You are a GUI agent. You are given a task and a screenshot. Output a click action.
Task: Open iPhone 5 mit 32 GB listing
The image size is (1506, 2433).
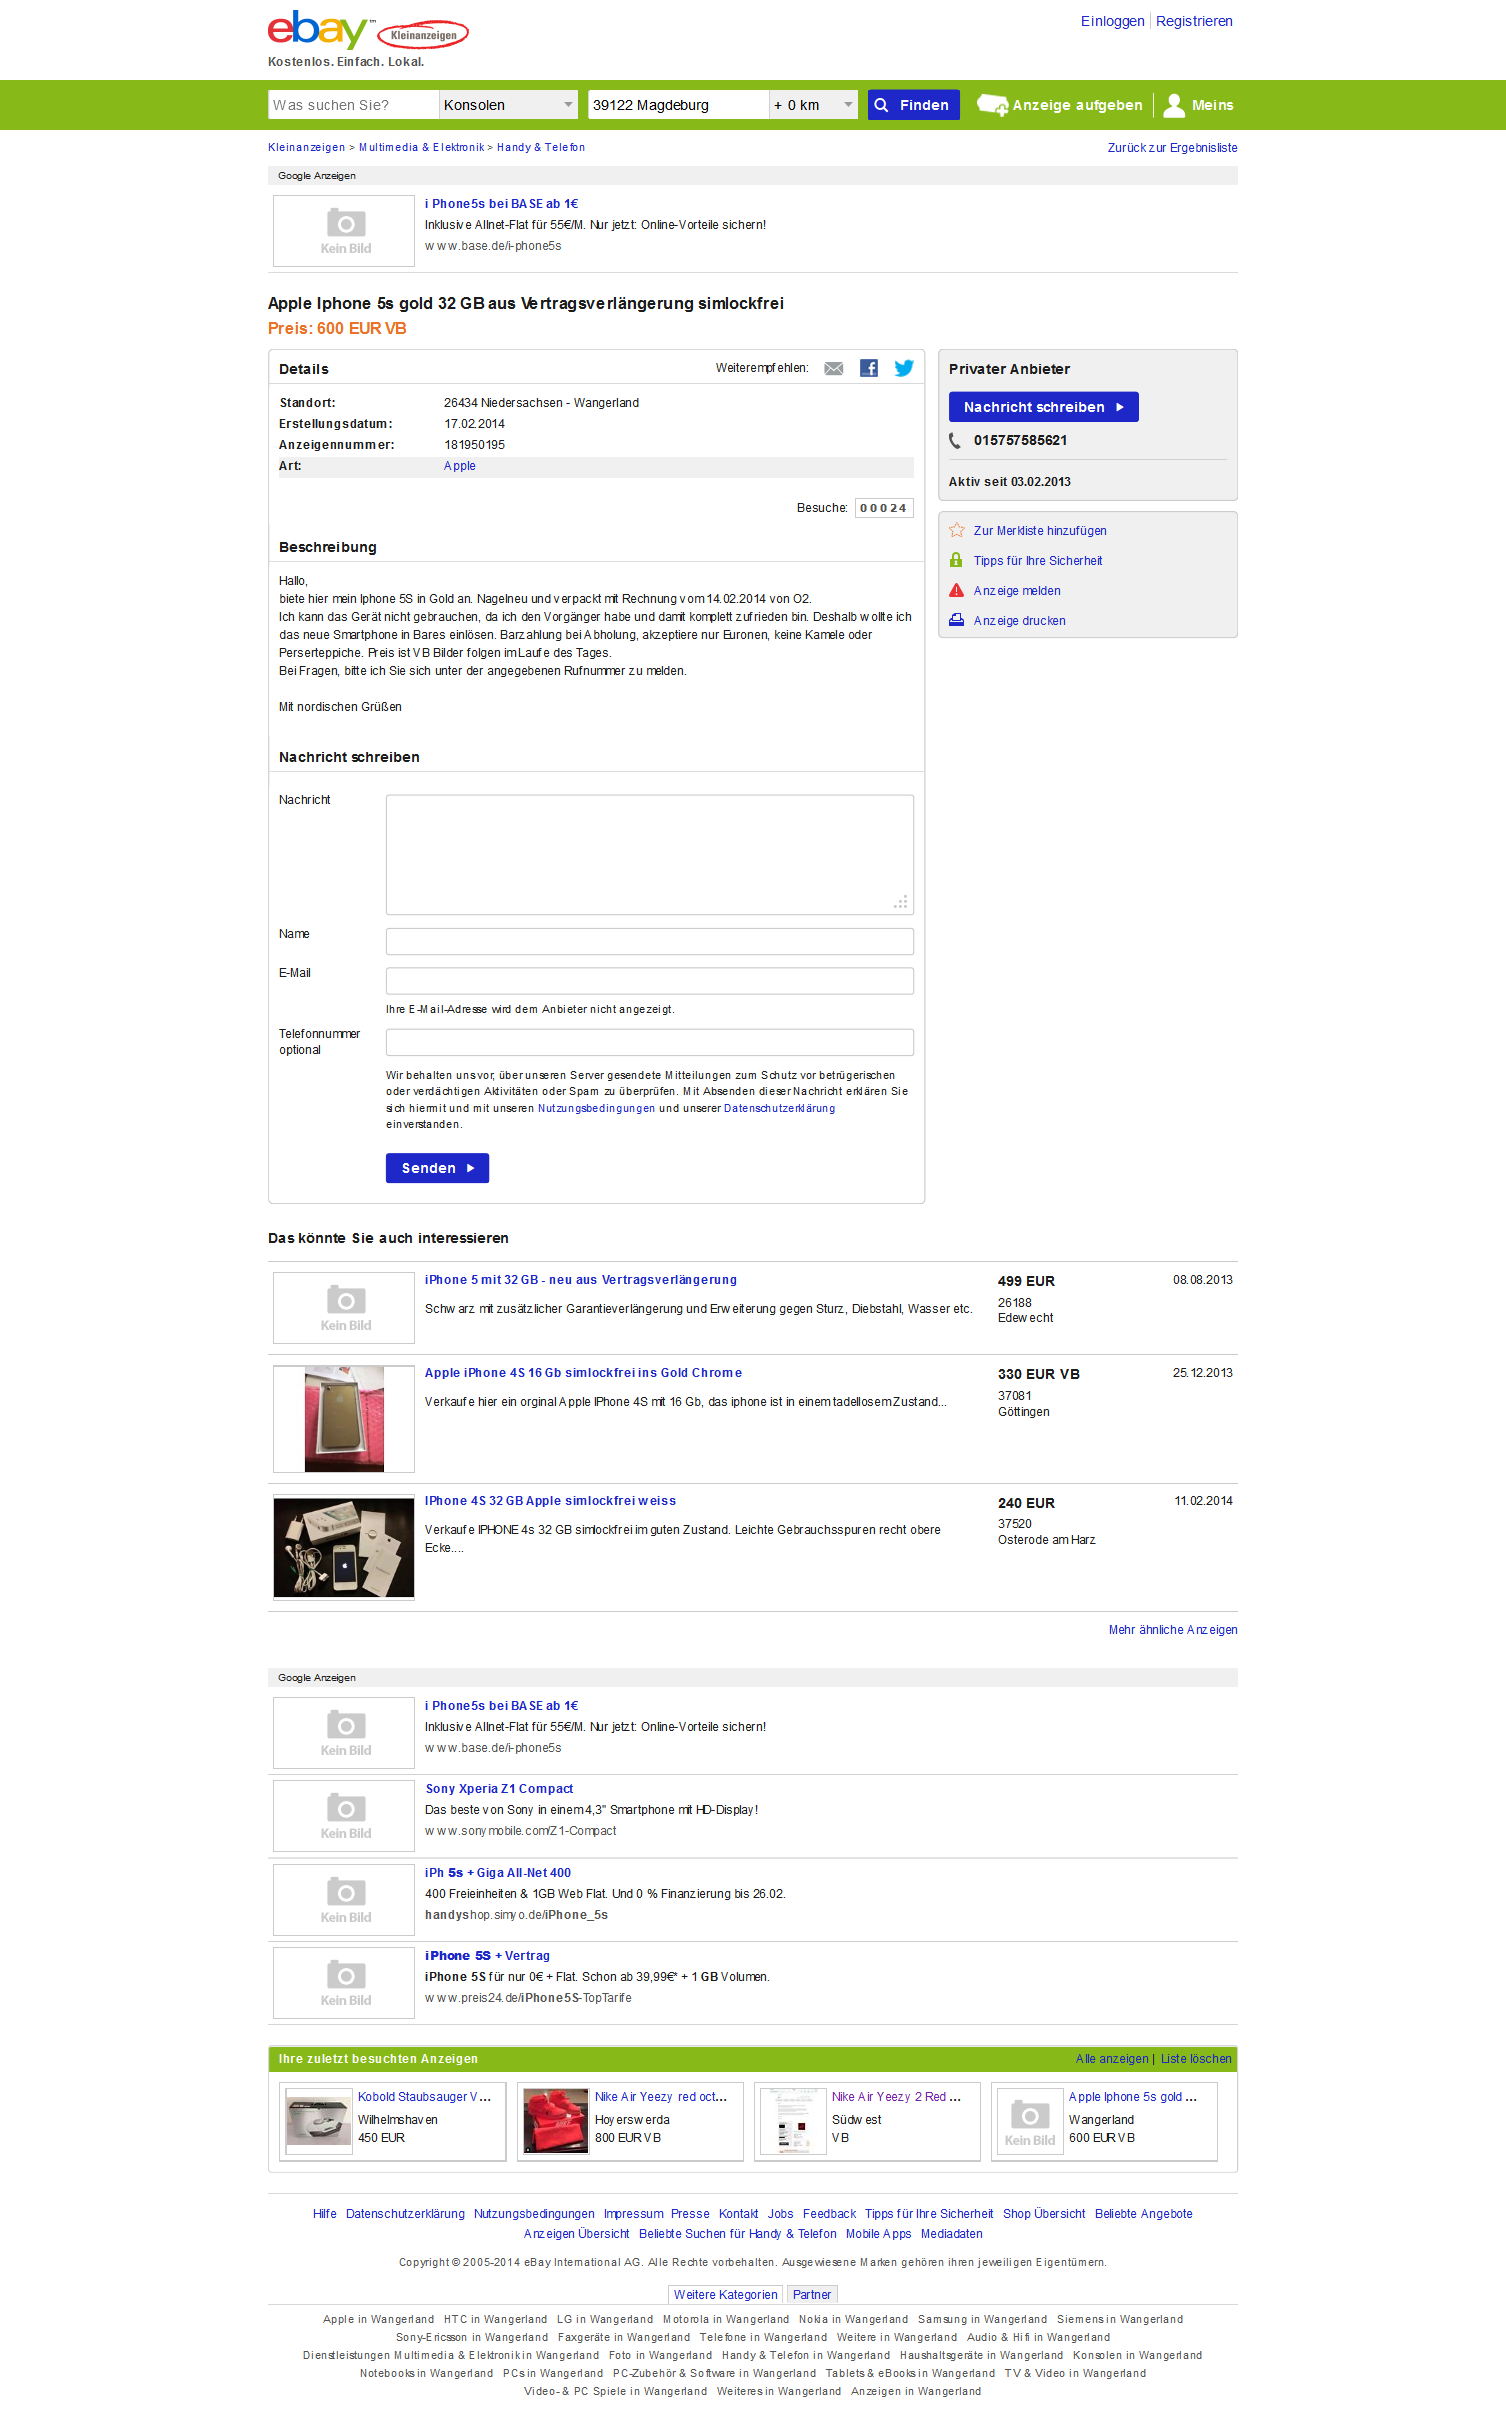coord(581,1280)
